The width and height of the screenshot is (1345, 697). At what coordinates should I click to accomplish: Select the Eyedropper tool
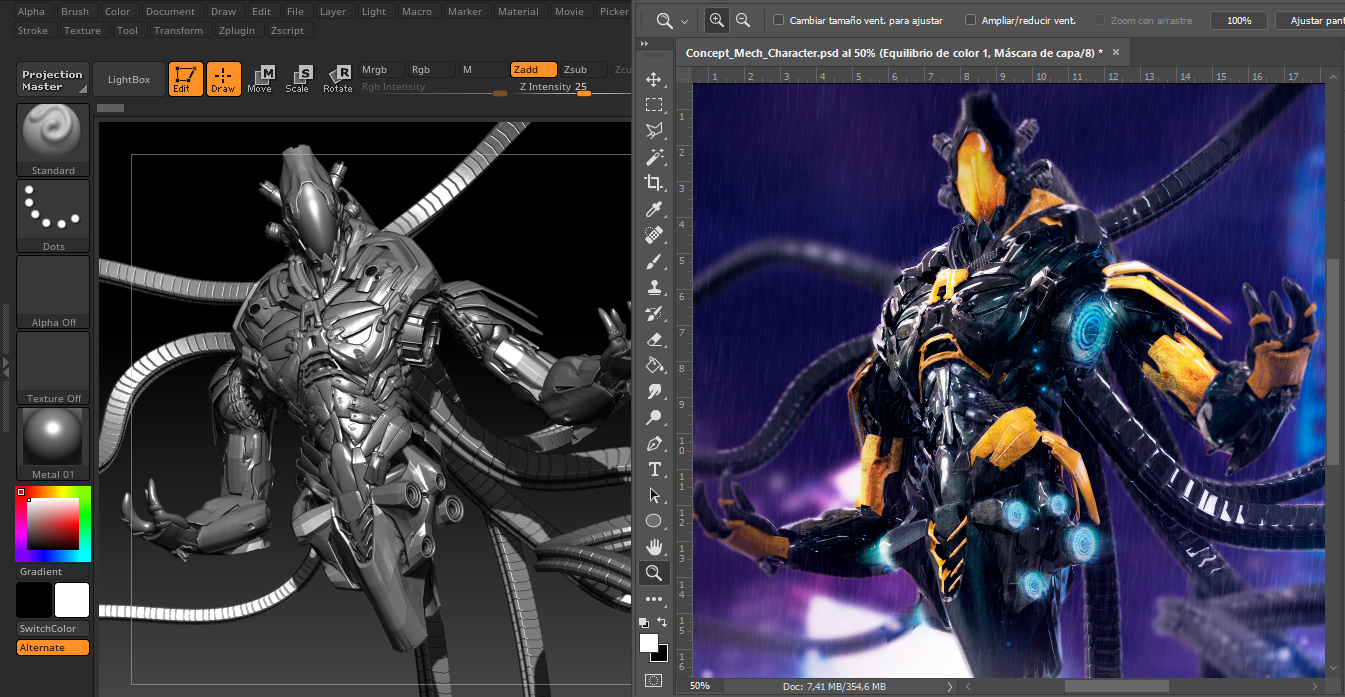point(654,209)
